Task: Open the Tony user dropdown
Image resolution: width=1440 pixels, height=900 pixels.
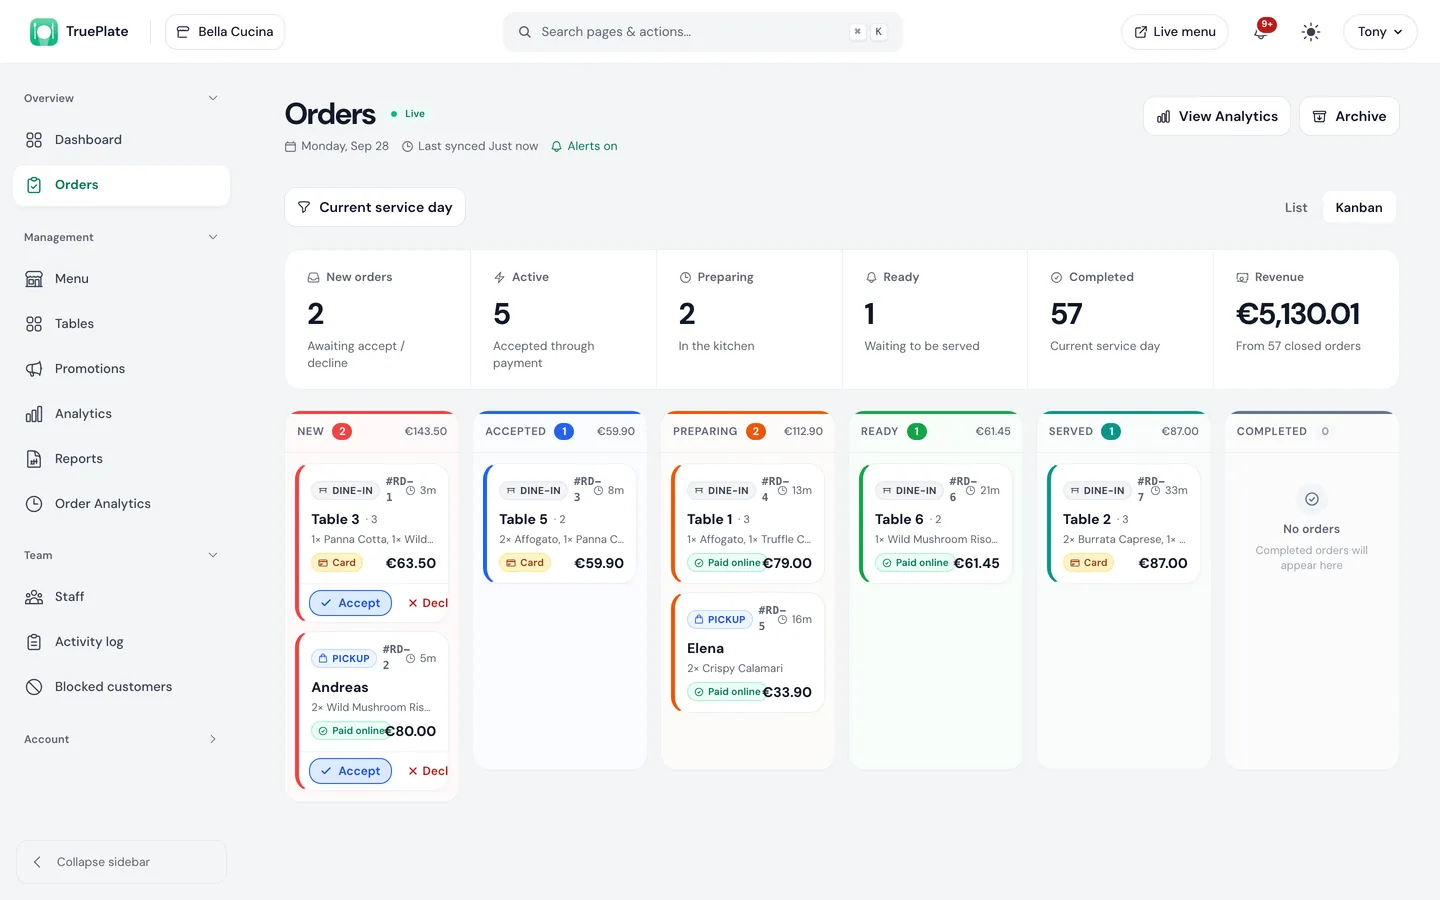Action: click(x=1380, y=32)
